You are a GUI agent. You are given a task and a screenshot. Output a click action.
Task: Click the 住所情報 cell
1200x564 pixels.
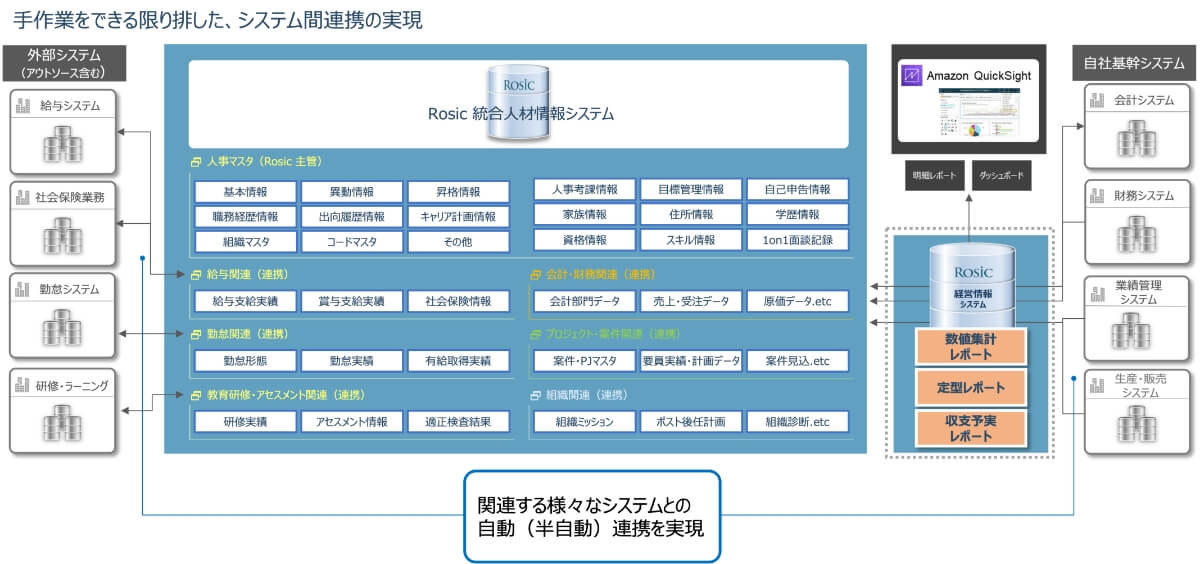[x=691, y=214]
